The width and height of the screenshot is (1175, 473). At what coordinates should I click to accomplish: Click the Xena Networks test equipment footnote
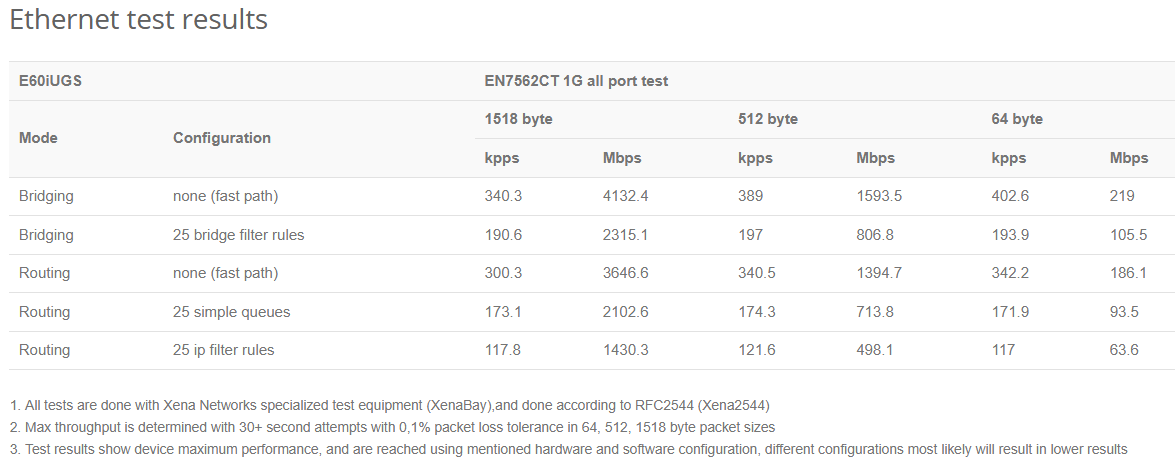point(390,405)
